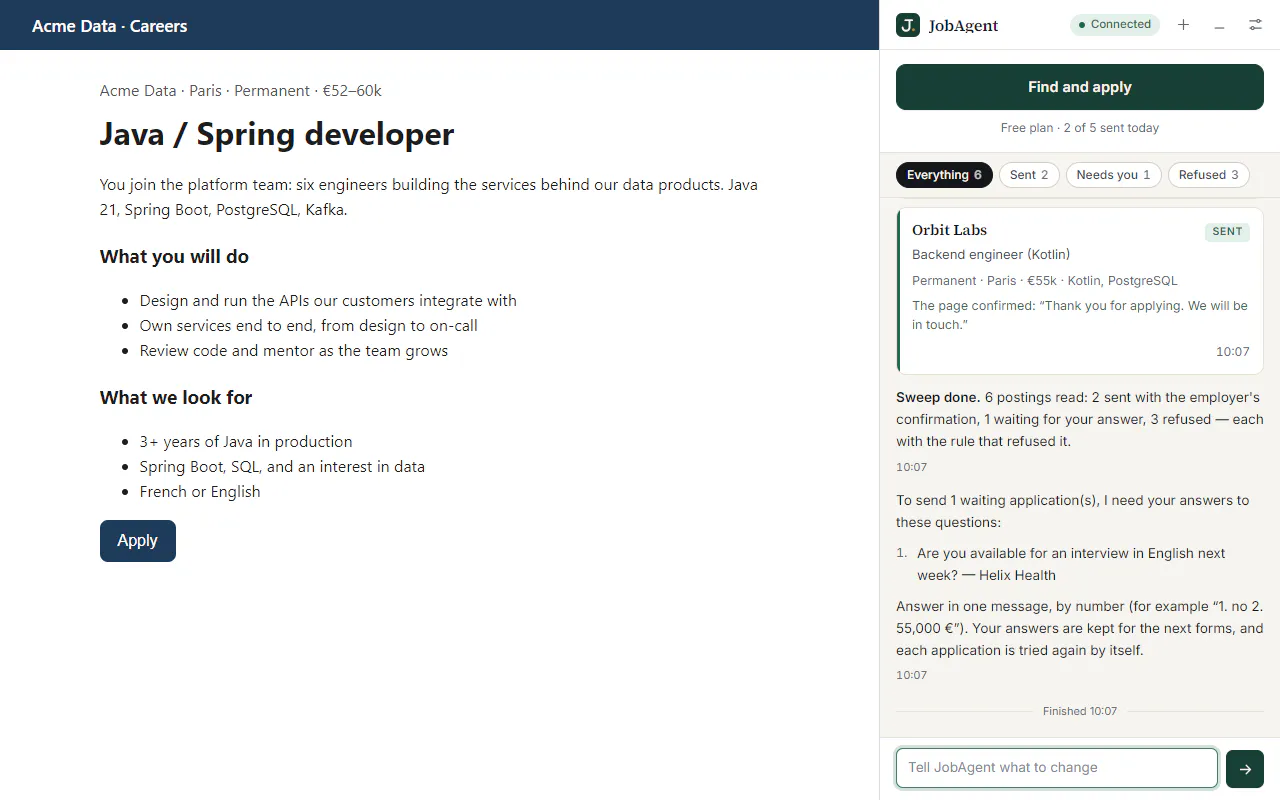Click the Thank you for applying confirmation text
This screenshot has height=800, width=1280.
[1080, 315]
